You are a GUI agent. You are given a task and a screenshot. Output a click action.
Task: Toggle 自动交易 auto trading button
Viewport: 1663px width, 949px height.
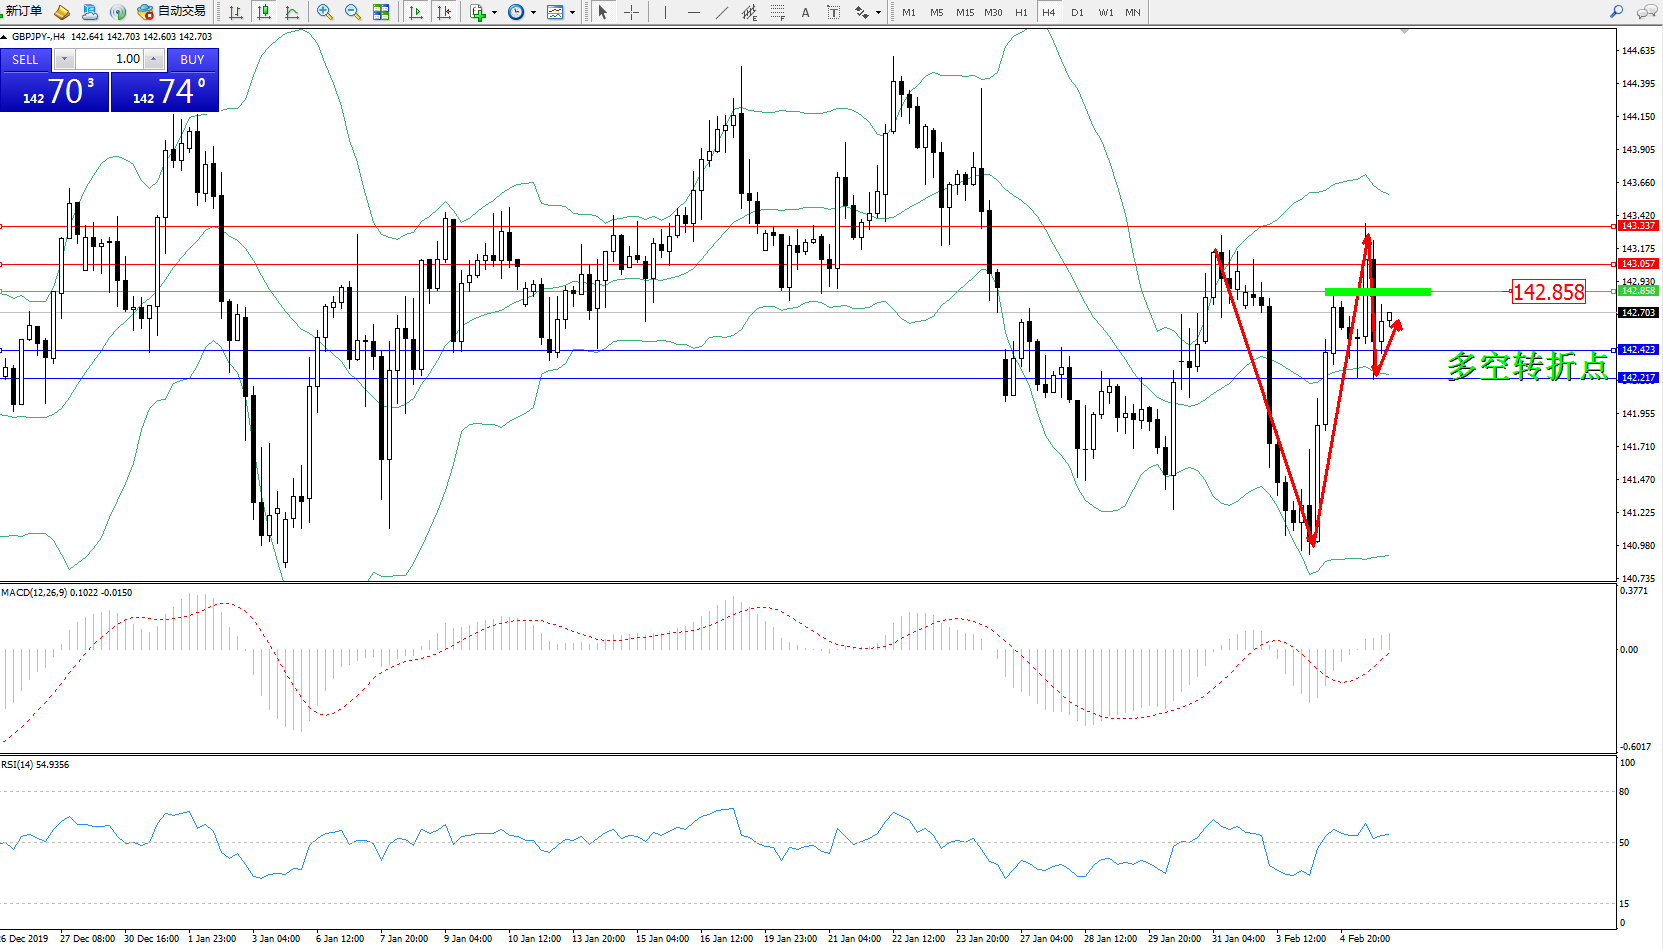172,12
